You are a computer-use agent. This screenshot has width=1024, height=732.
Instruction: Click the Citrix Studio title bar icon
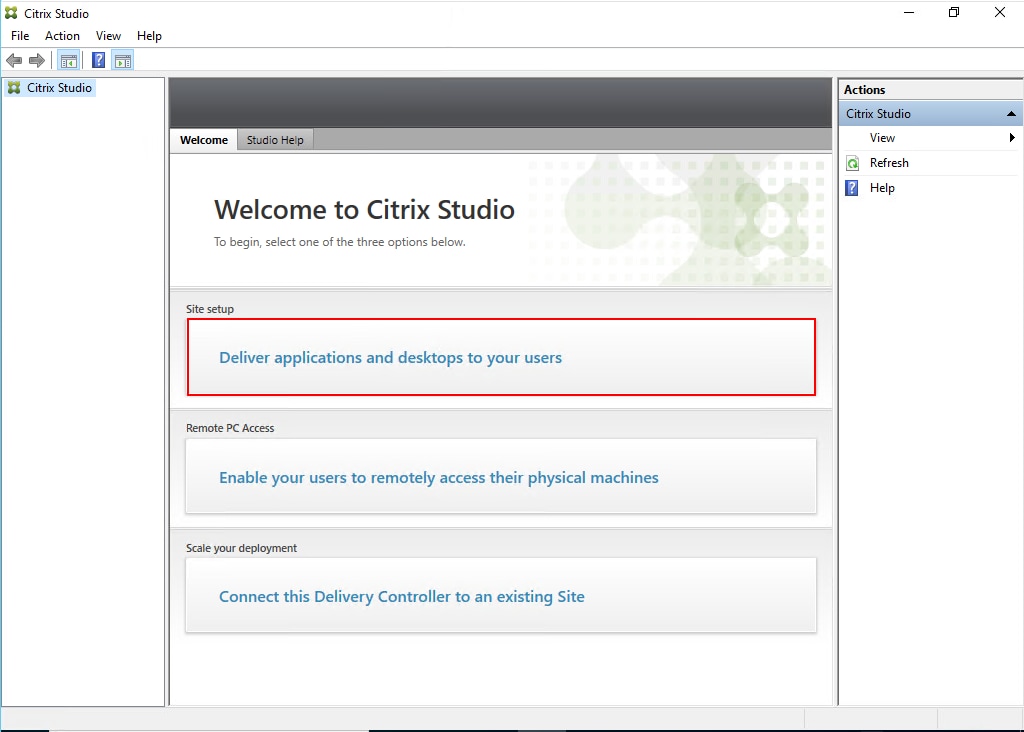point(11,13)
